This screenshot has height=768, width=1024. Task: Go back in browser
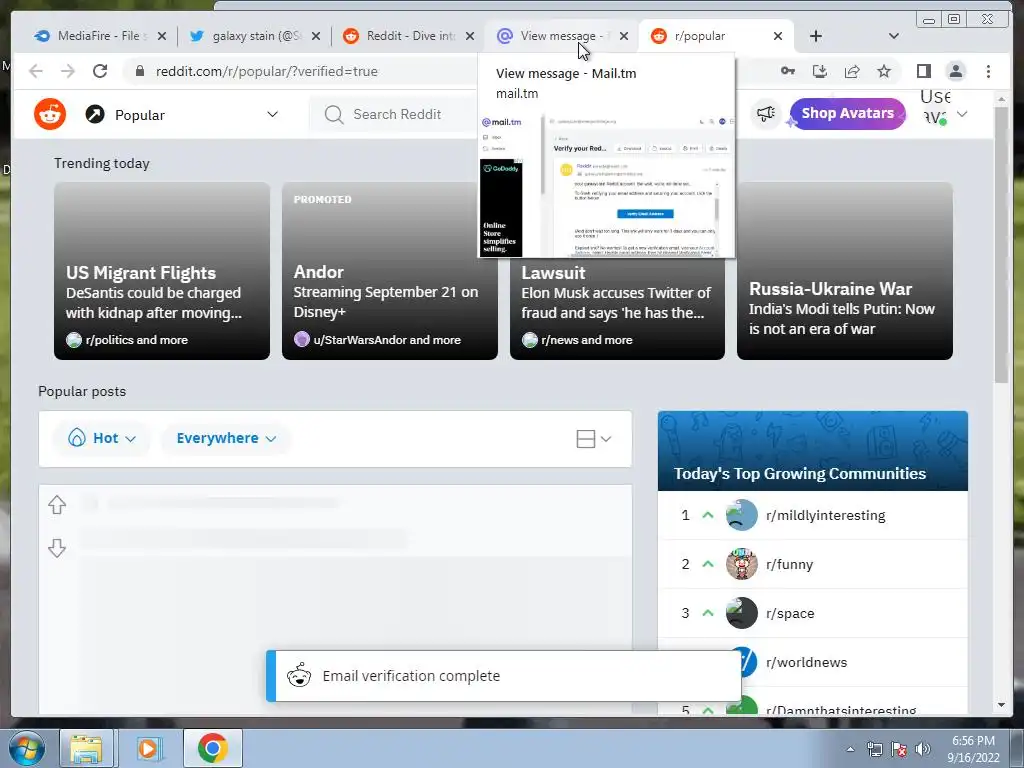(x=36, y=71)
